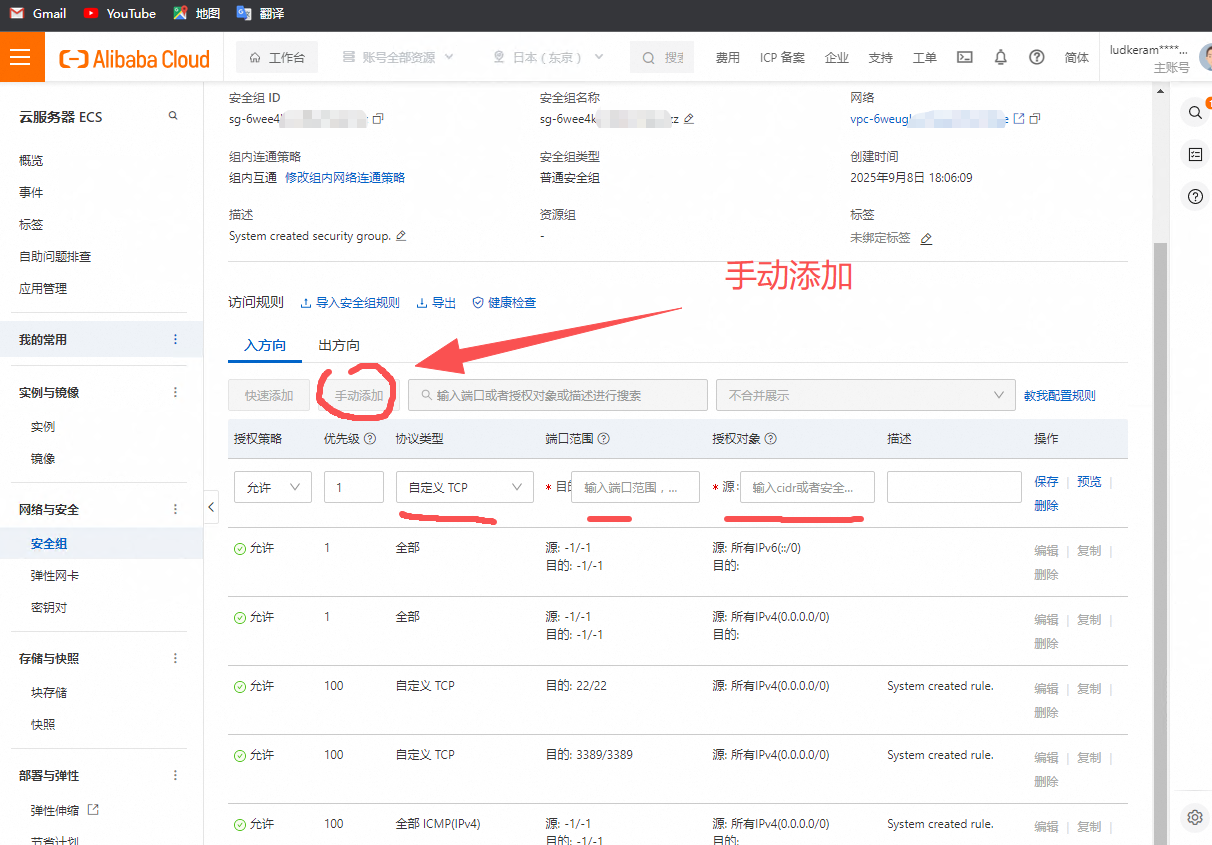The height and width of the screenshot is (845, 1212).
Task: Click the search icon beside 云服务器 ECS
Action: (173, 116)
